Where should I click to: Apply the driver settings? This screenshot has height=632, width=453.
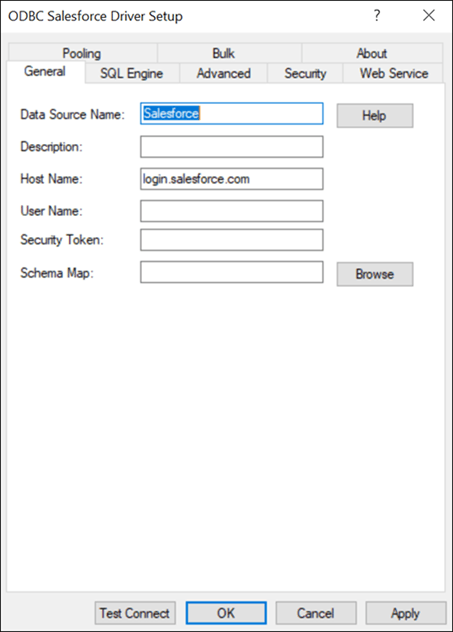point(406,613)
